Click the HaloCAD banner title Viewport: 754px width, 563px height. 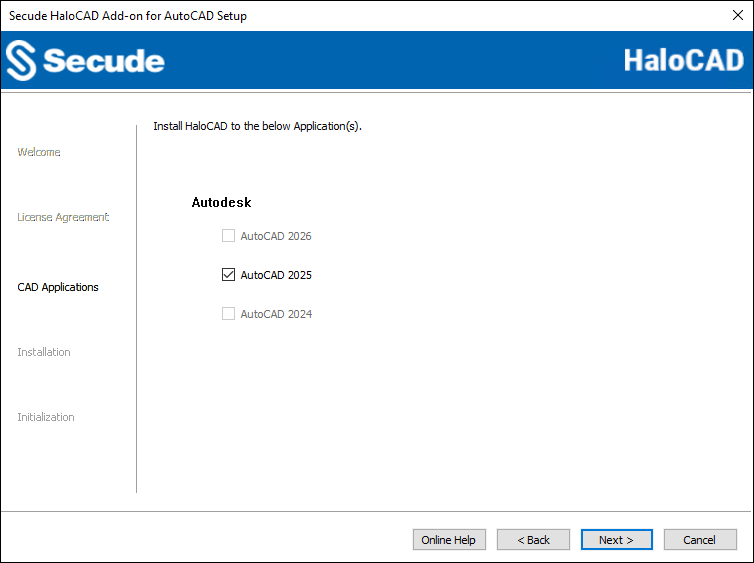[x=684, y=60]
